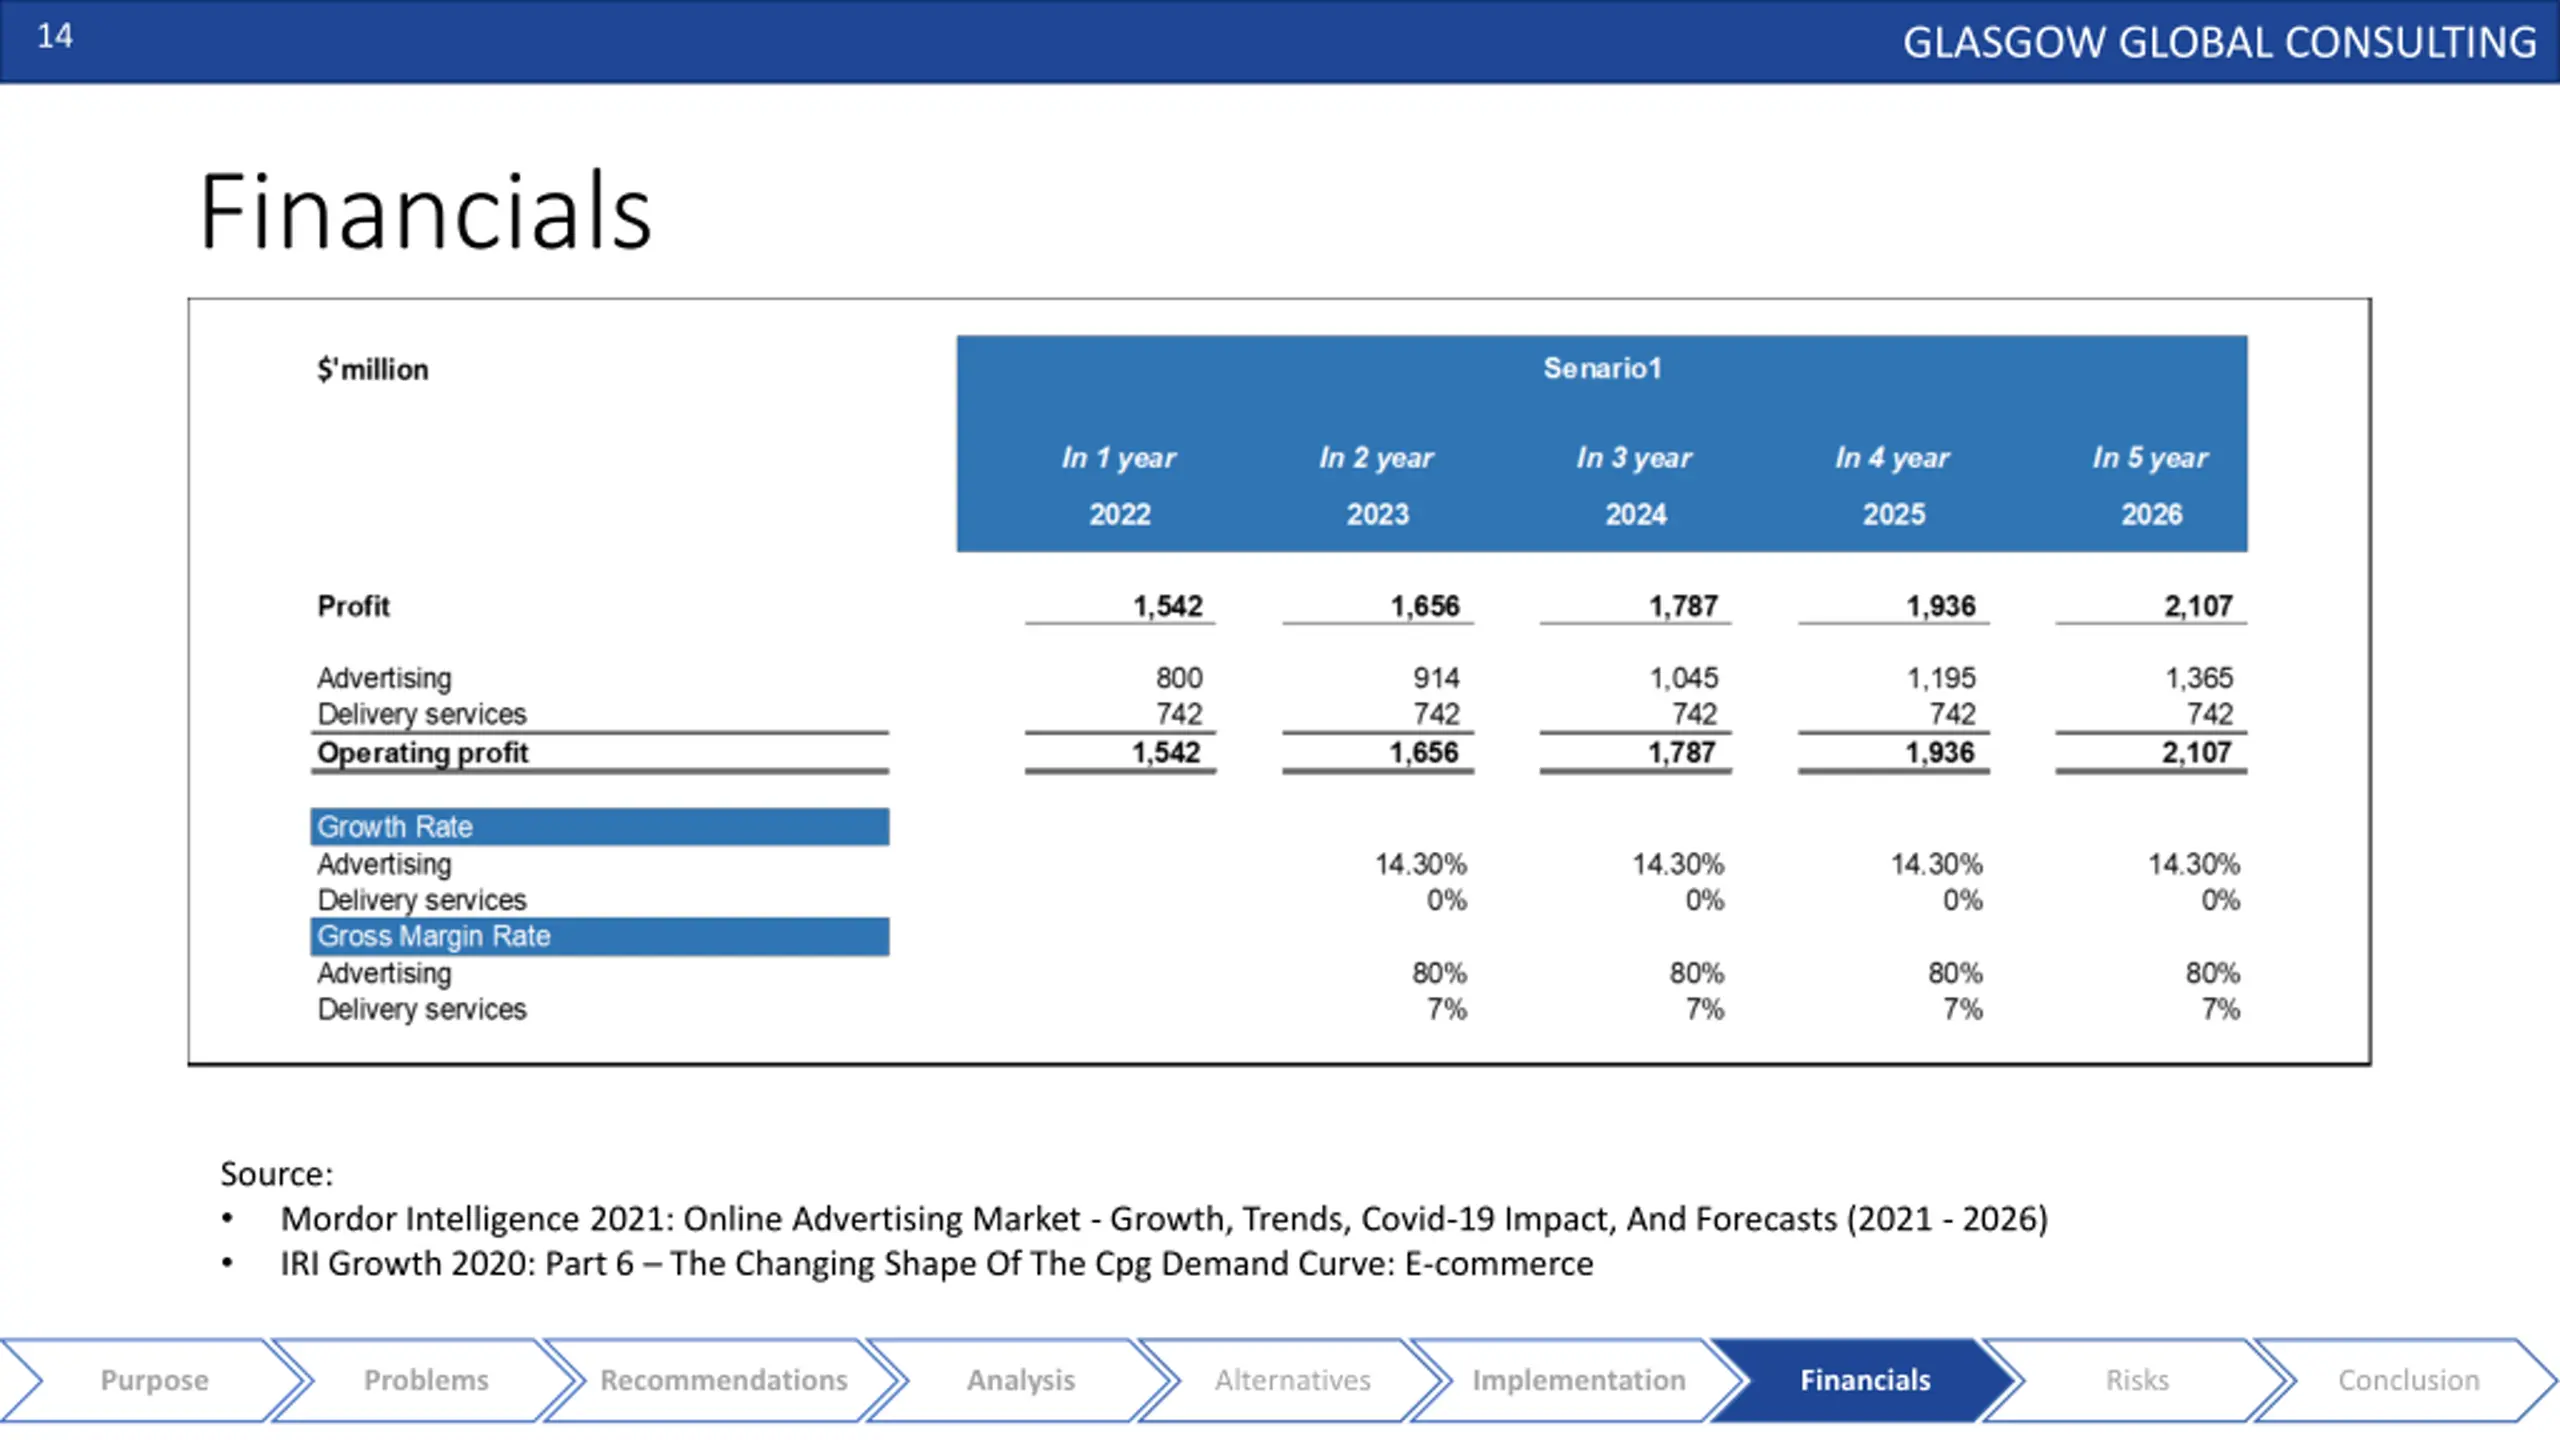
Task: Click the Financials slide title
Action: (425, 211)
